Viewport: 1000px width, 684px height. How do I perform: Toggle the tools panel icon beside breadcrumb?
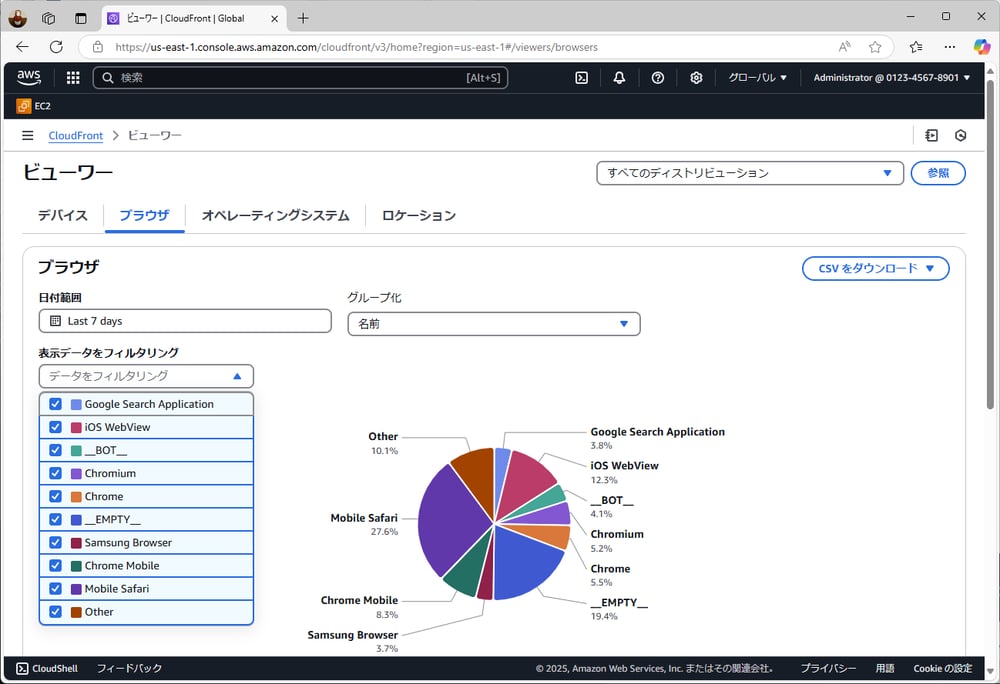(932, 135)
